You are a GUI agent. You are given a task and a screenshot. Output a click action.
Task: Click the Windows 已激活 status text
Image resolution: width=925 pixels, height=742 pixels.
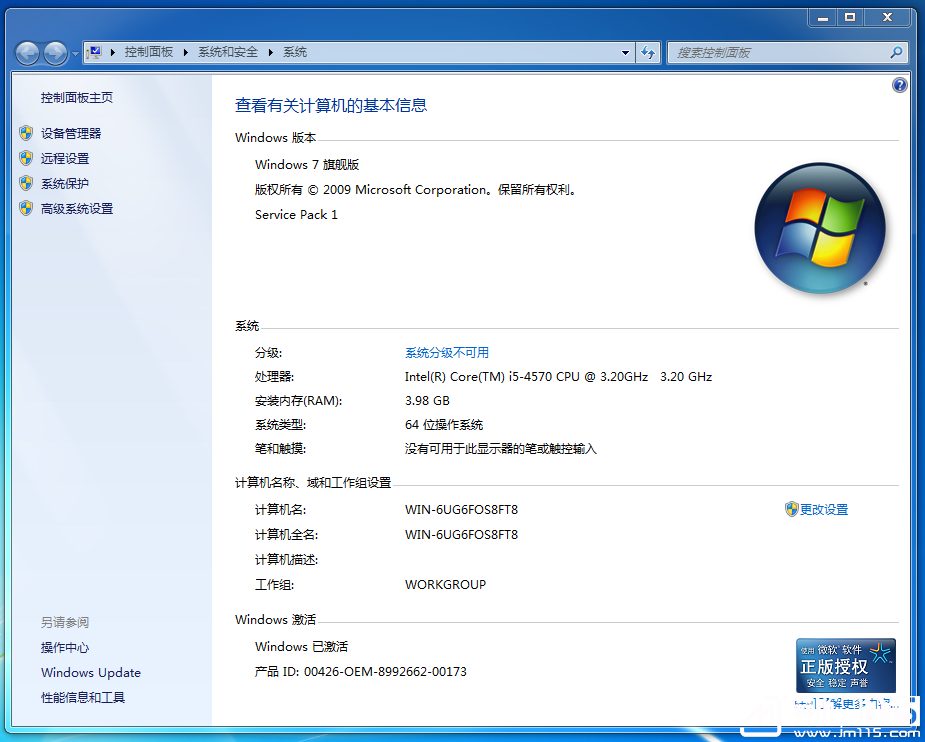301,647
